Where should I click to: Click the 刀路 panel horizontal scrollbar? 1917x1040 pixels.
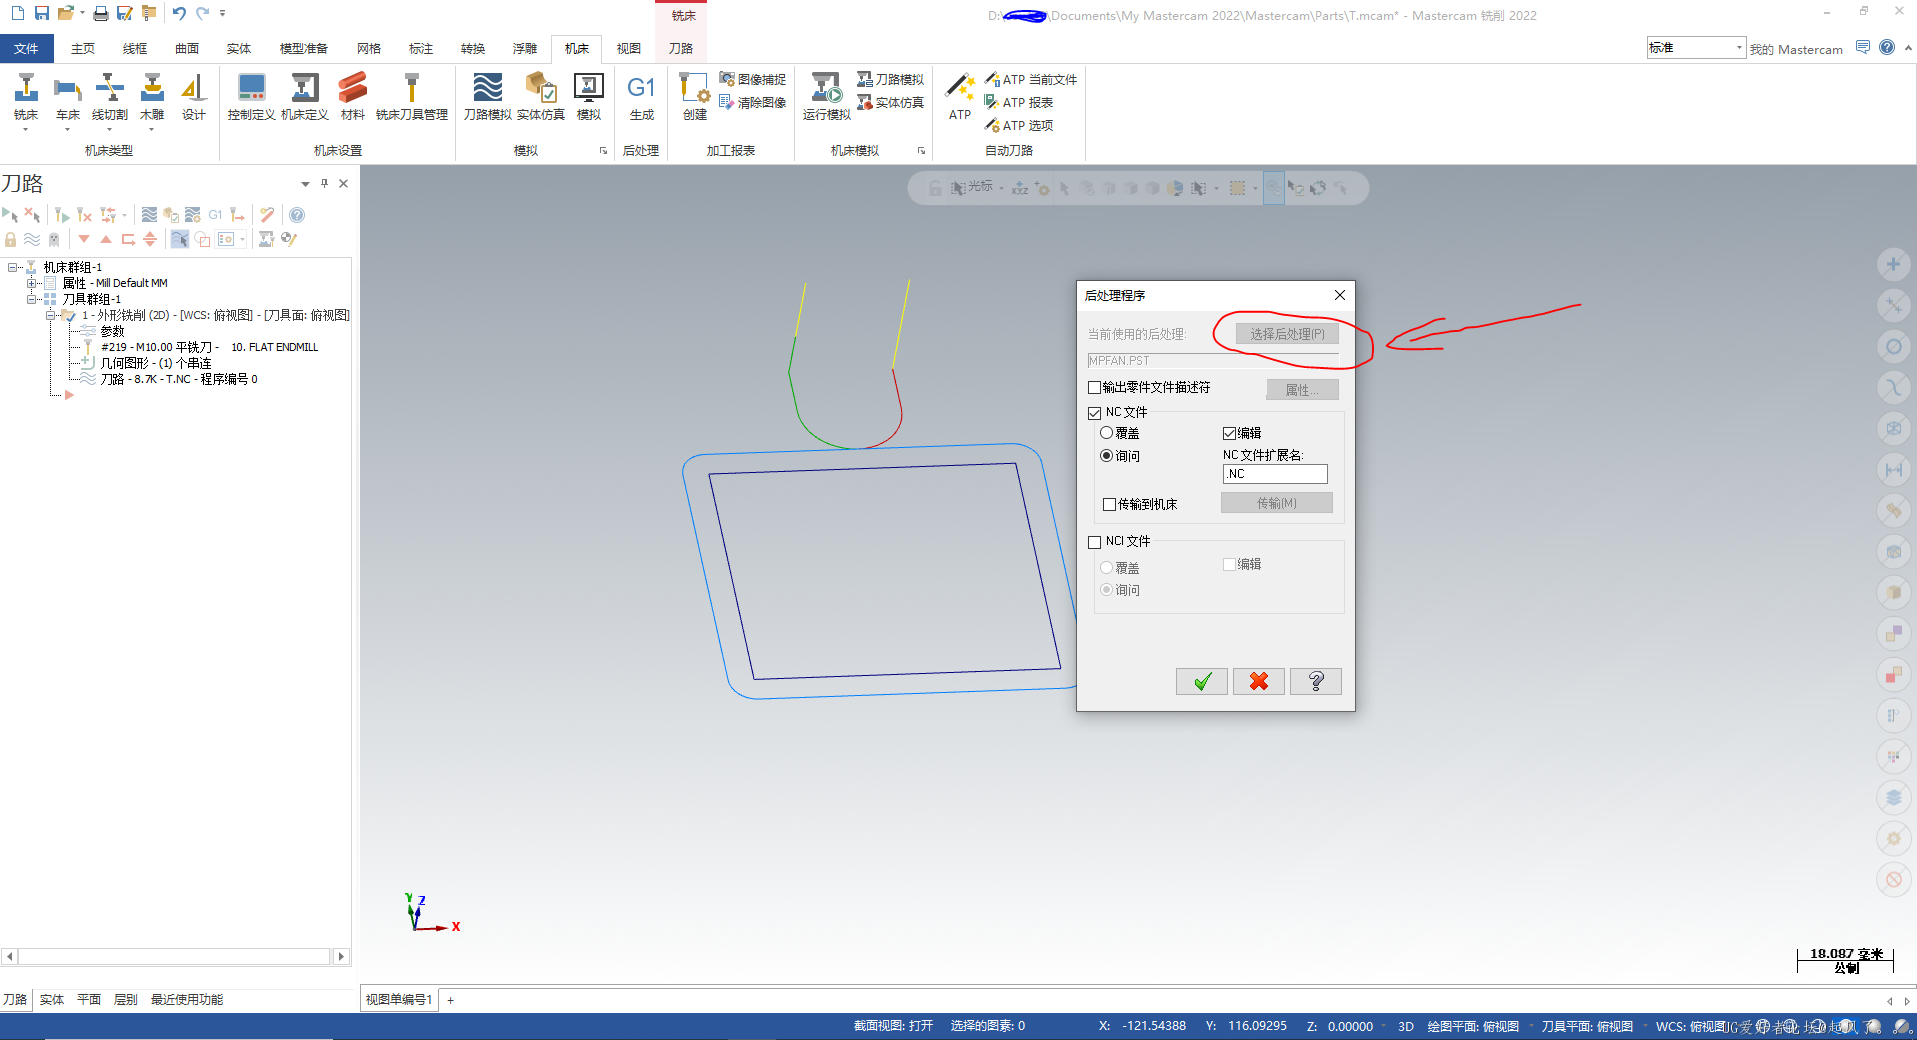[175, 957]
